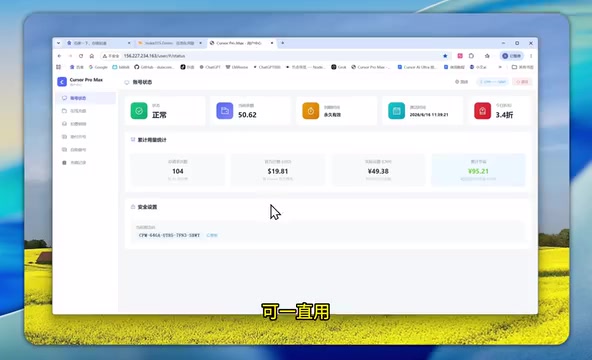The width and height of the screenshot is (592, 360).
Task: Click the 累计用量统计 section heading
Action: tap(152, 140)
